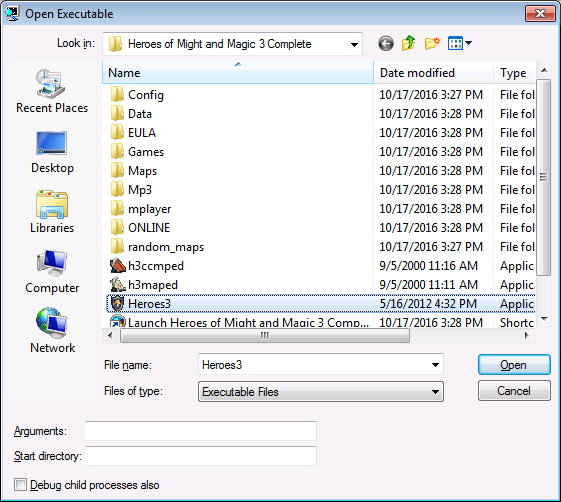Create a new folder

432,44
